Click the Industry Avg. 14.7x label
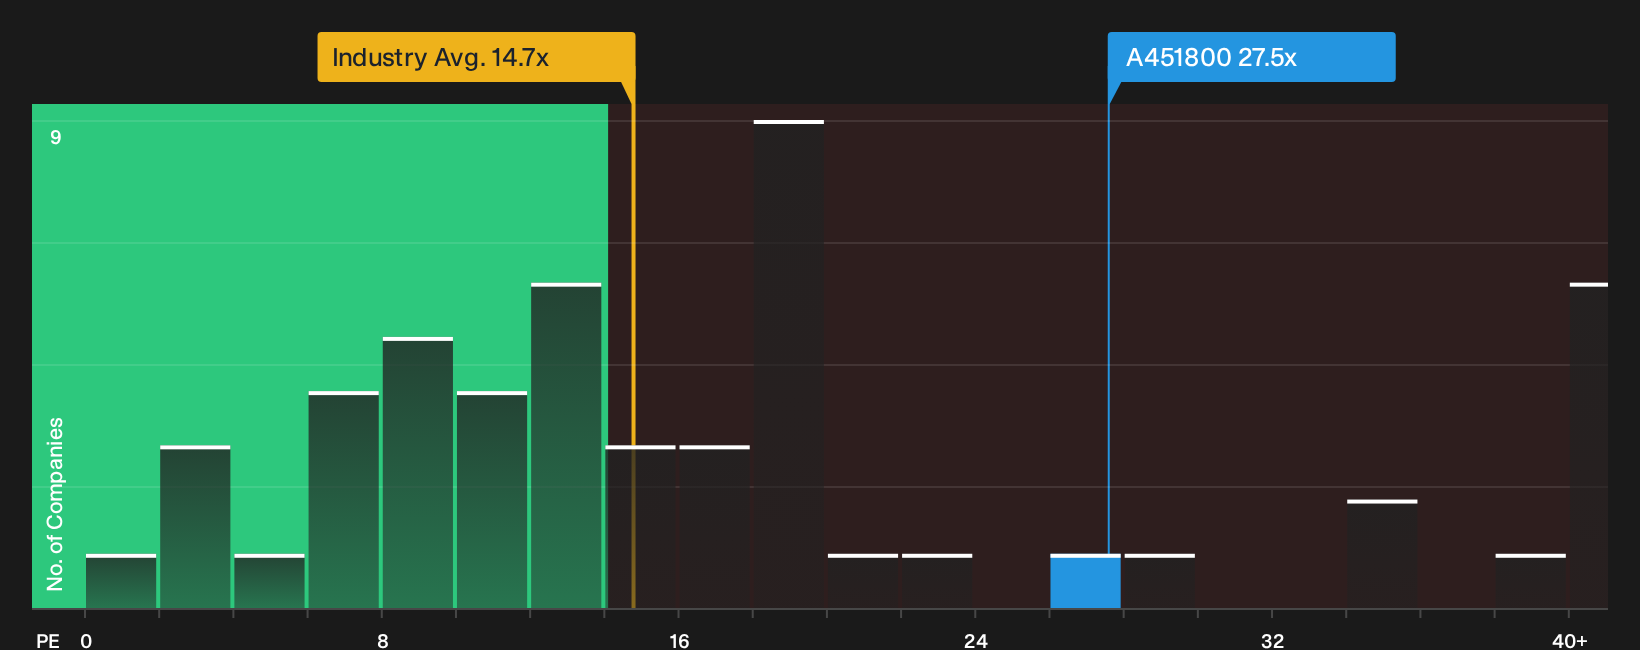The image size is (1640, 650). 476,57
